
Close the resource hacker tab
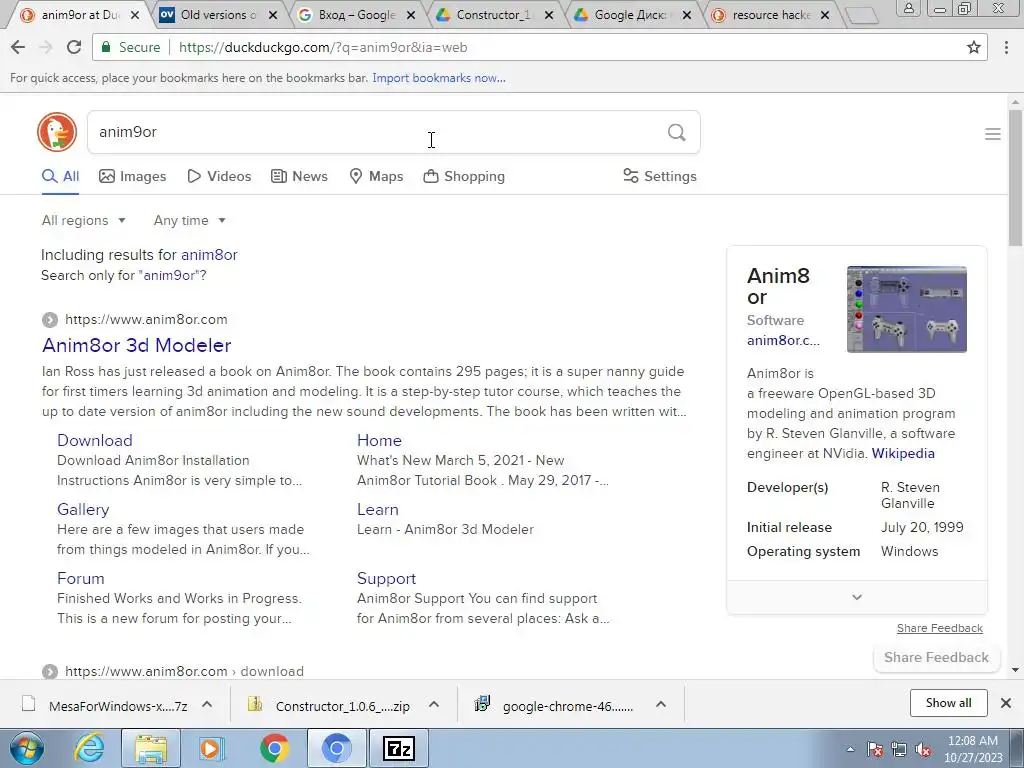pyautogui.click(x=825, y=15)
